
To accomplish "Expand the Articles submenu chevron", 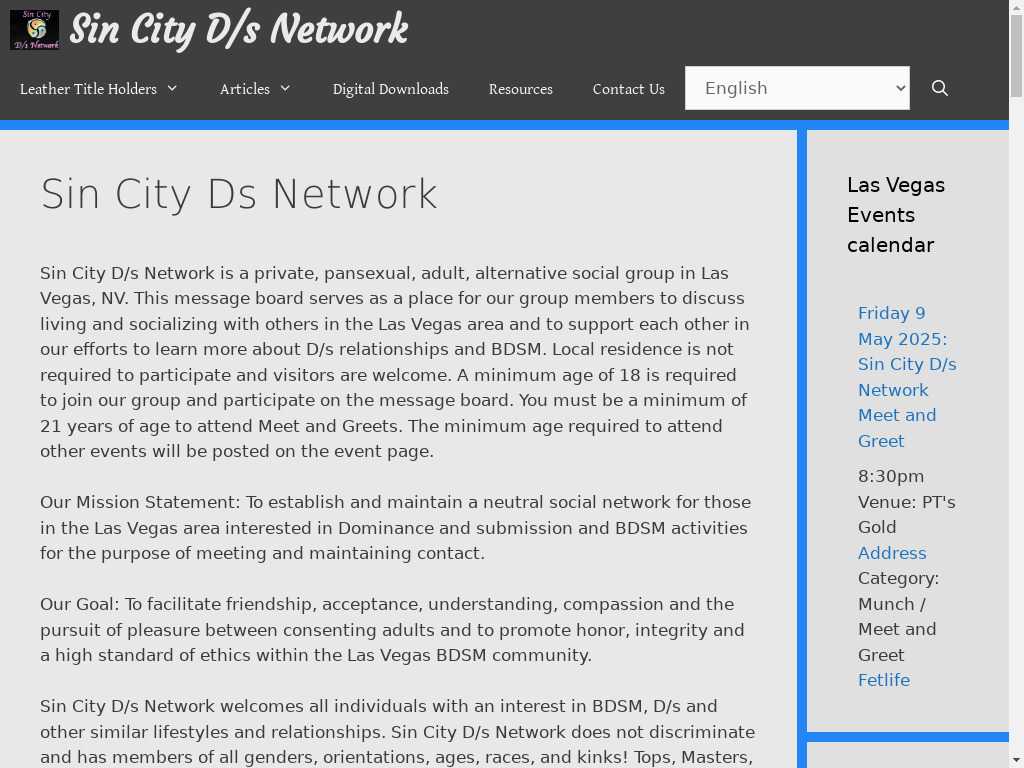I will 285,88.
